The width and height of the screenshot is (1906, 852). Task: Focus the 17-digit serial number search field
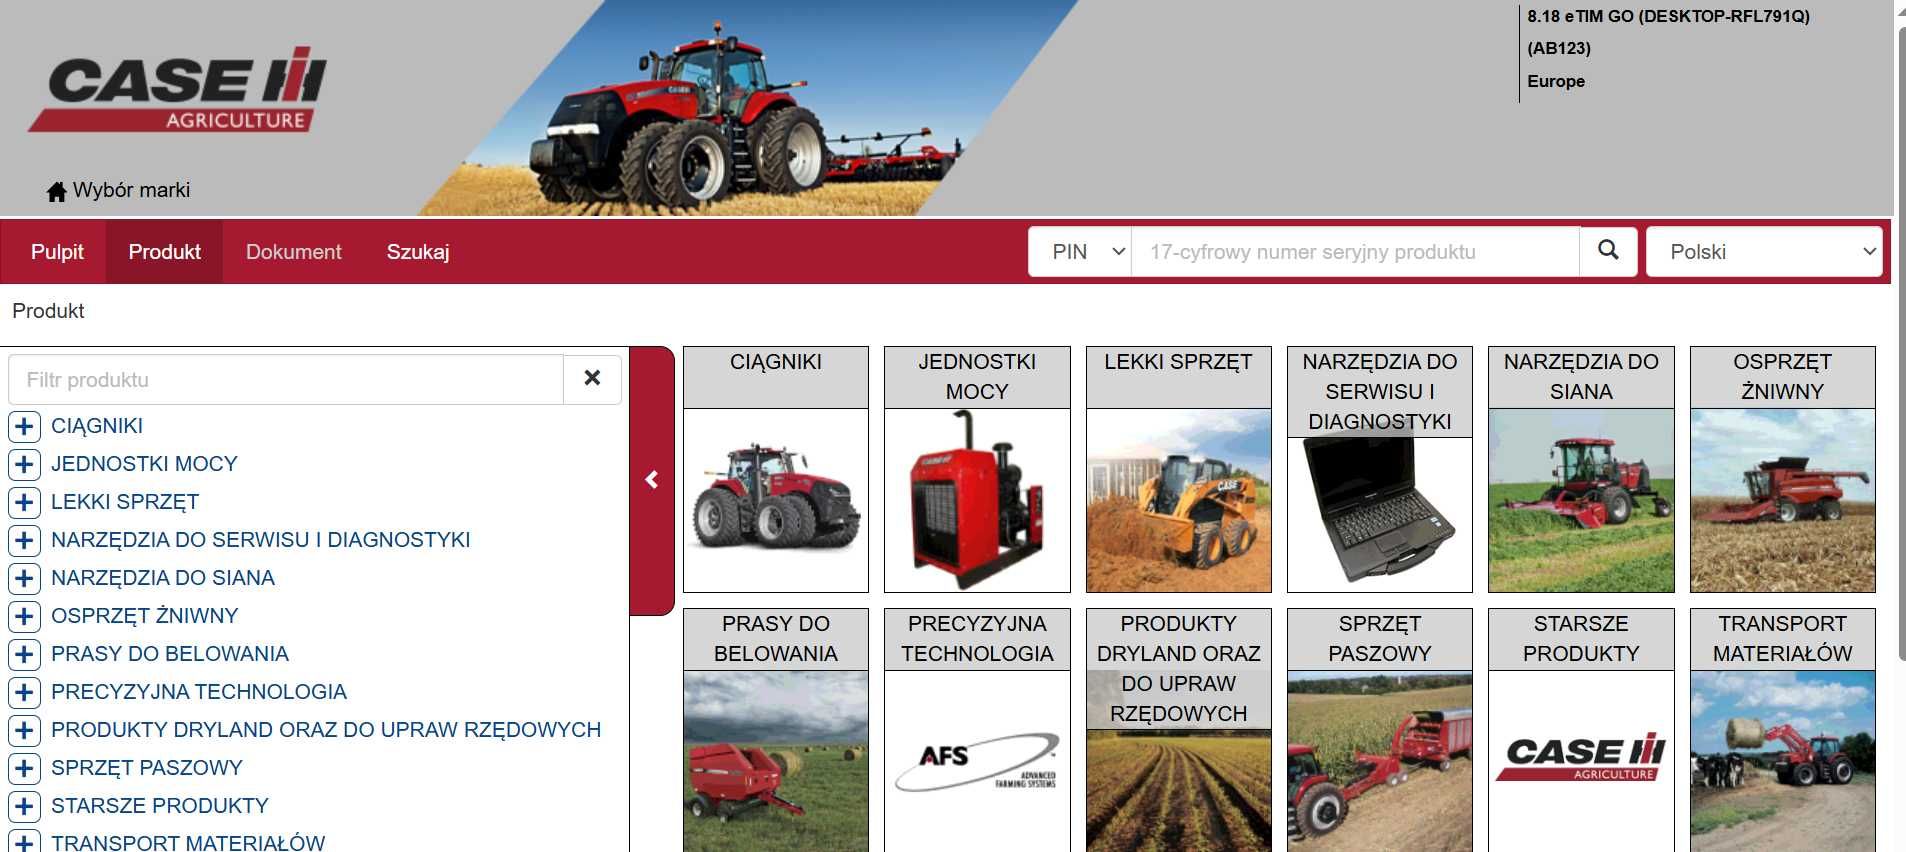[x=1355, y=252]
